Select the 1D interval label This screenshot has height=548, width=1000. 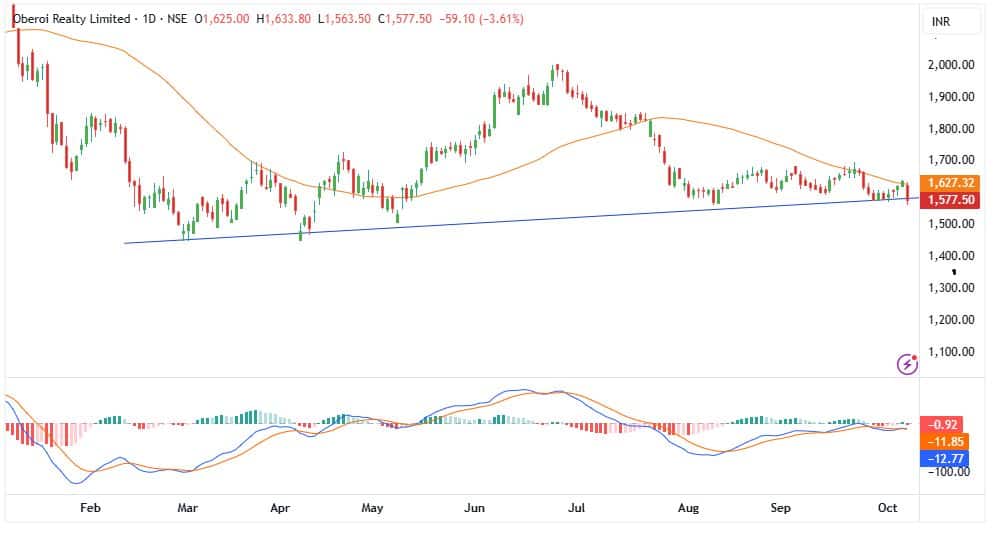coord(145,19)
